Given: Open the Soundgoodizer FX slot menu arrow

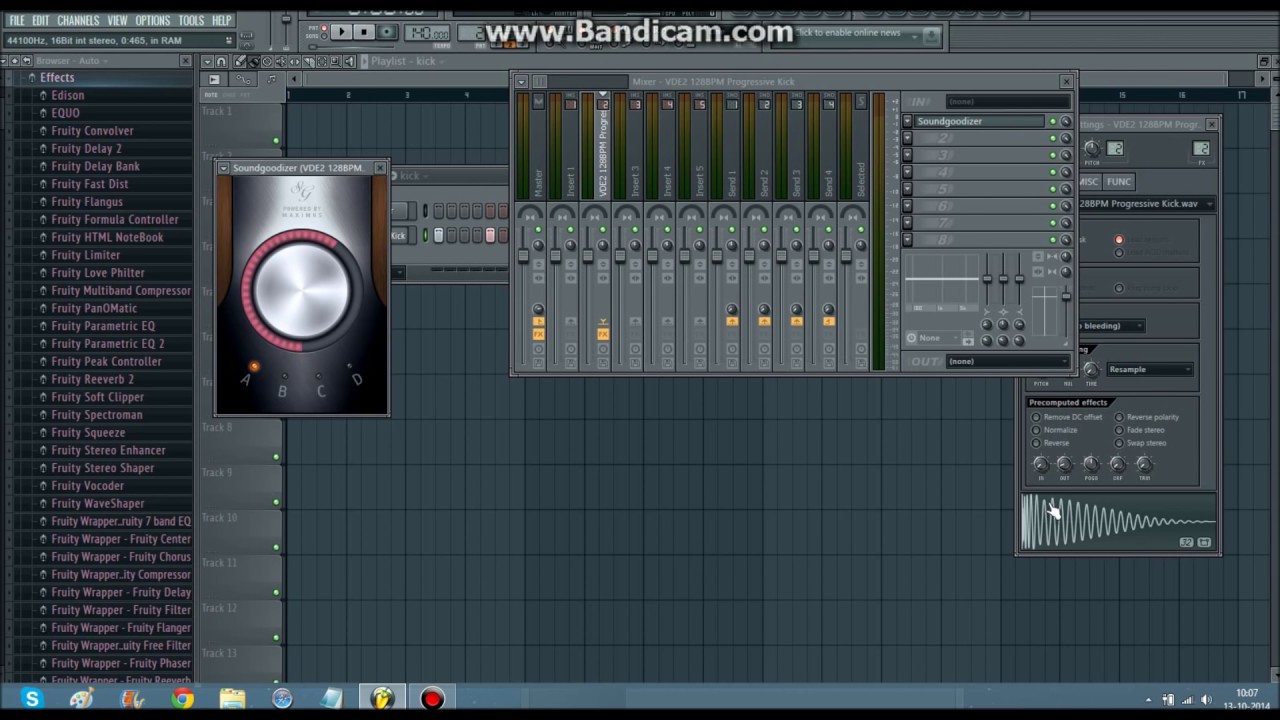Looking at the screenshot, I should pyautogui.click(x=908, y=122).
